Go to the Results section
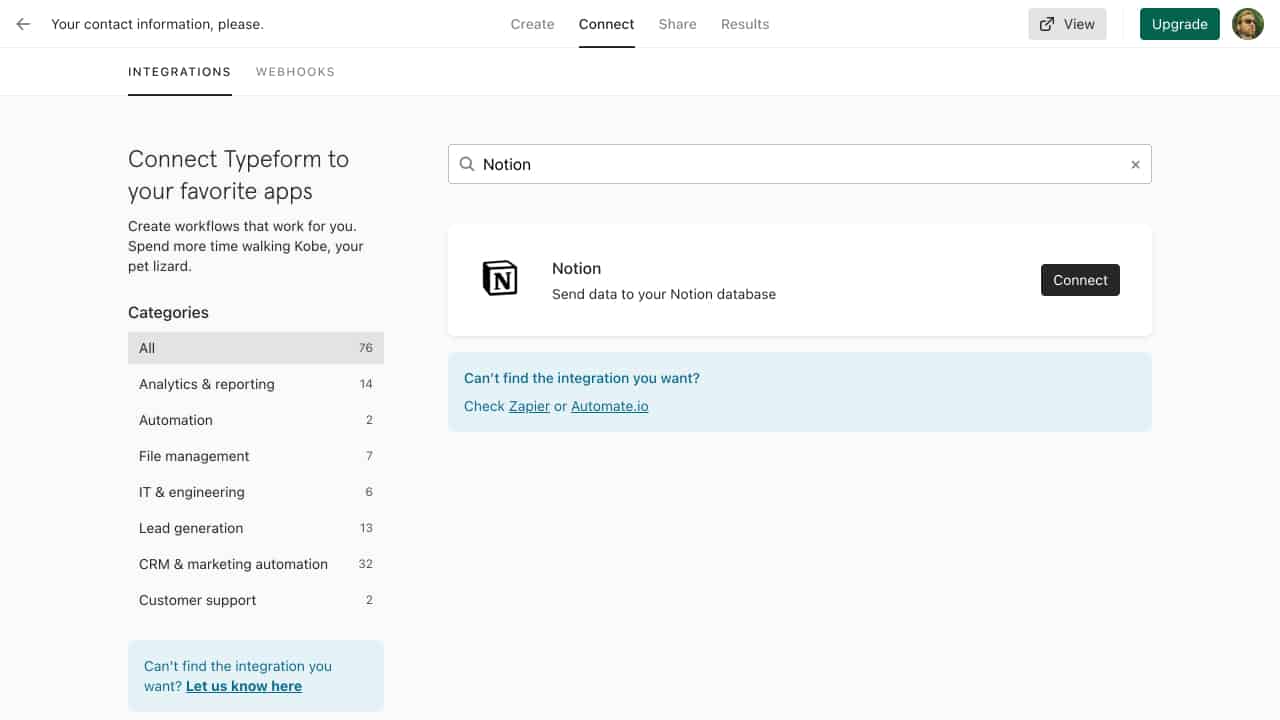Viewport: 1280px width, 720px height. coord(745,23)
